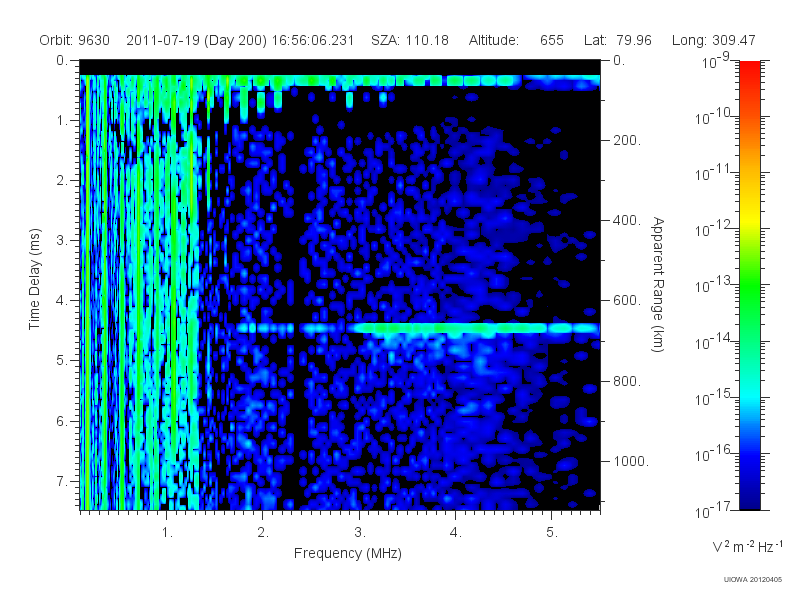Image resolution: width=800 pixels, height=600 pixels.
Task: Click the colorbar unit label 'V² m⁻² Hz⁻¹'
Action: [x=747, y=546]
